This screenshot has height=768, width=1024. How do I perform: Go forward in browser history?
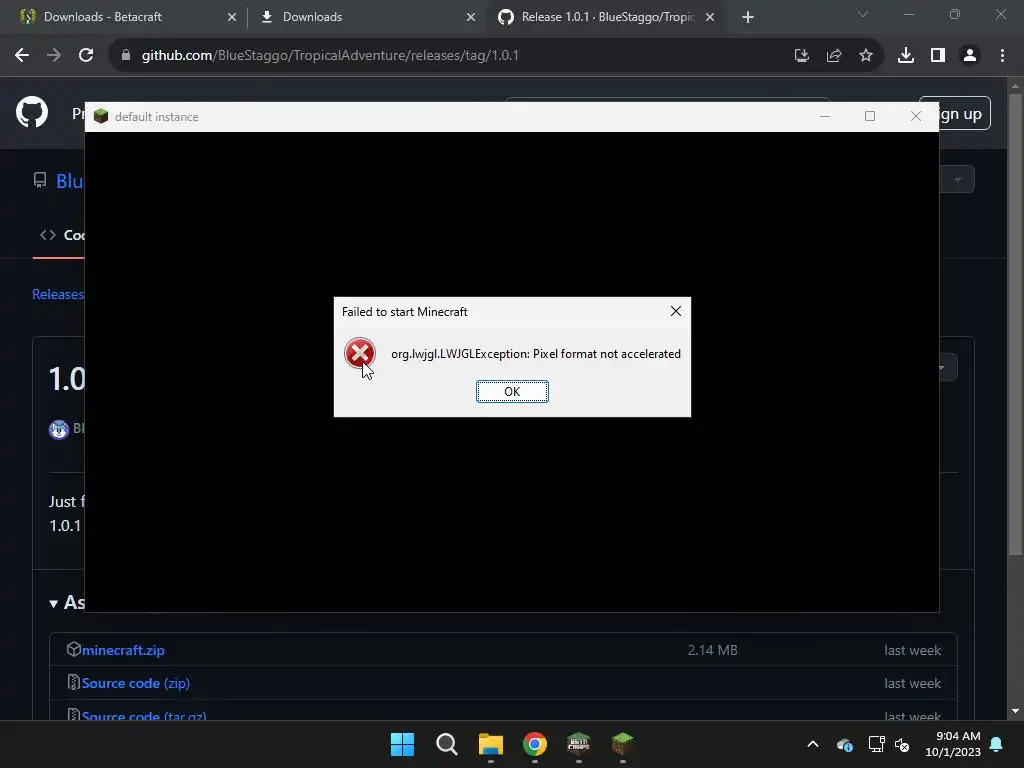[54, 56]
